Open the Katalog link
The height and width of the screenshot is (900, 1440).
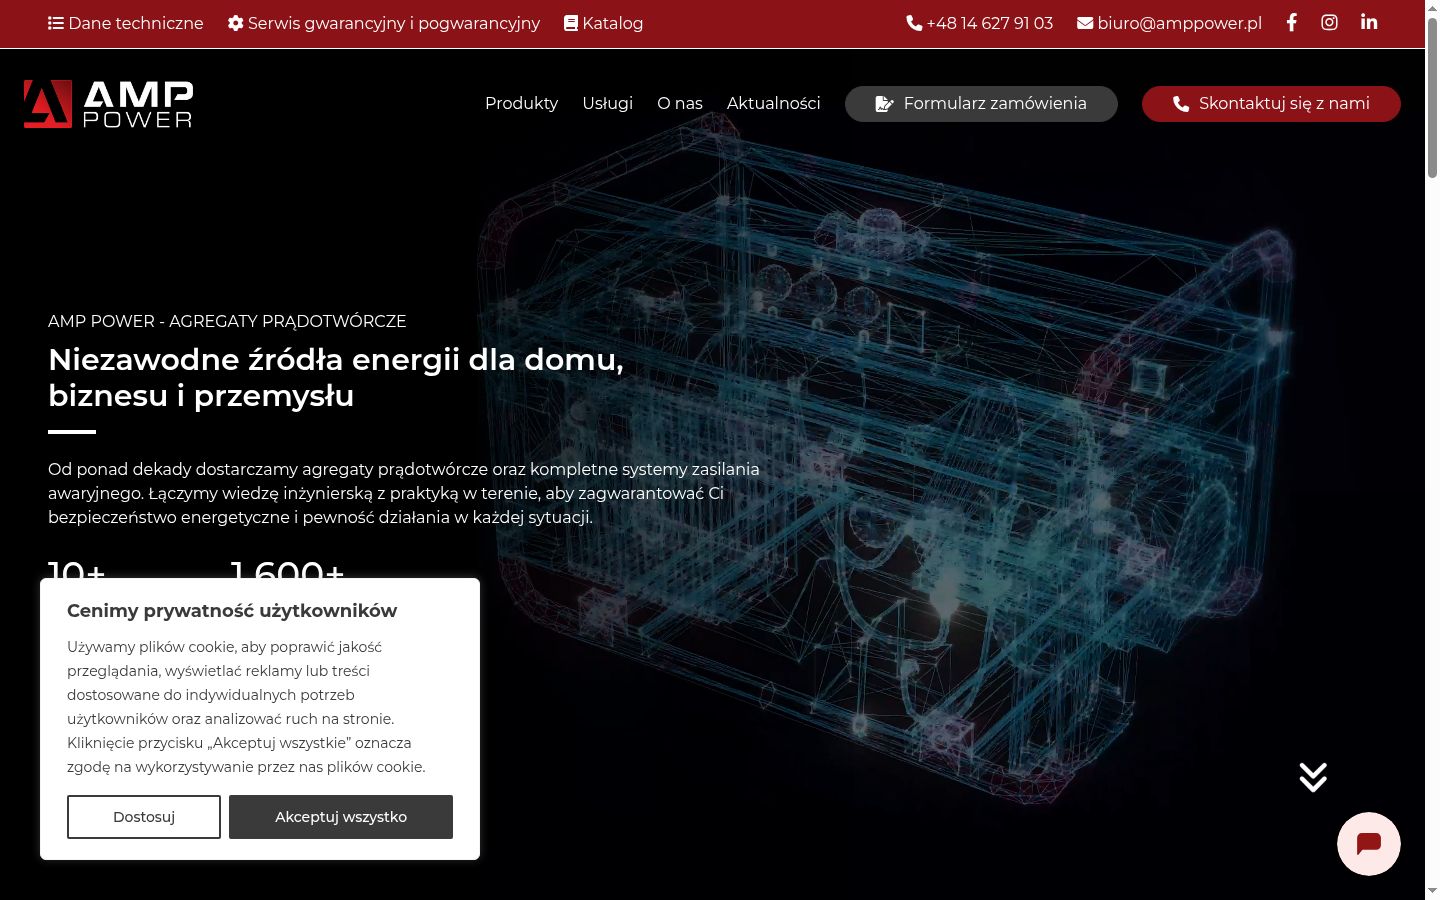(604, 23)
